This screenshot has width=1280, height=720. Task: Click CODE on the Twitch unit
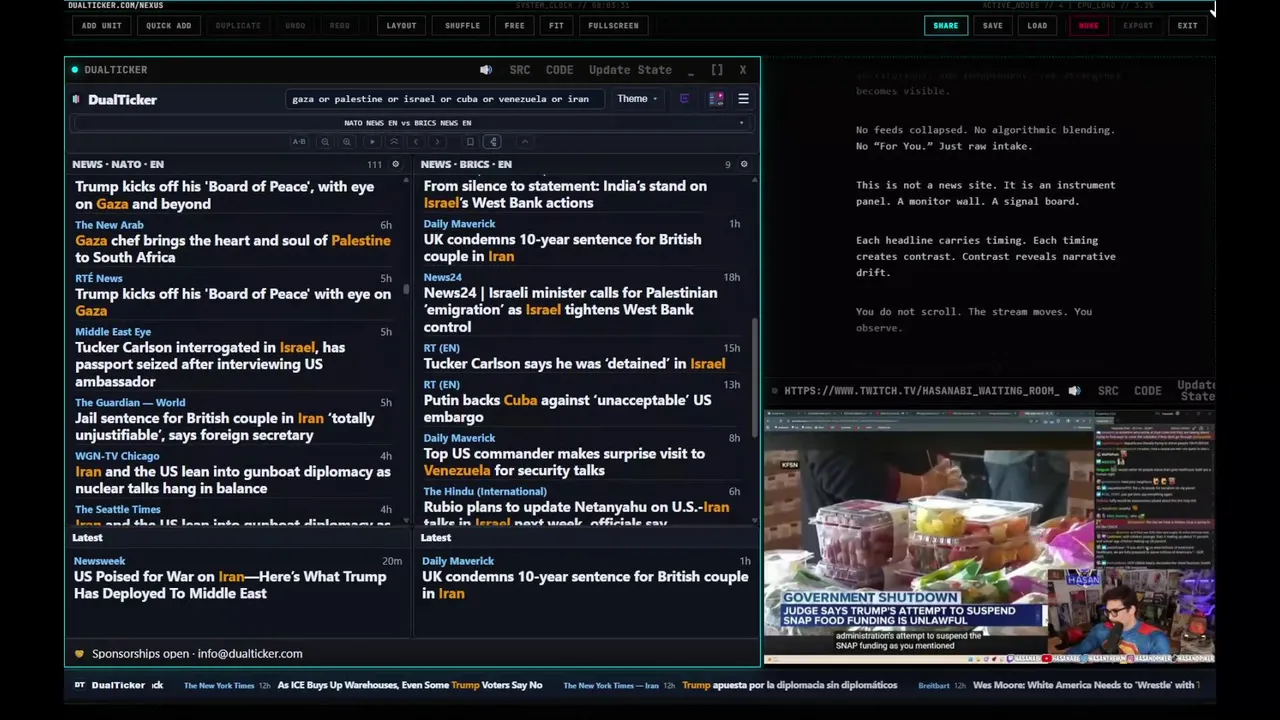(1147, 391)
